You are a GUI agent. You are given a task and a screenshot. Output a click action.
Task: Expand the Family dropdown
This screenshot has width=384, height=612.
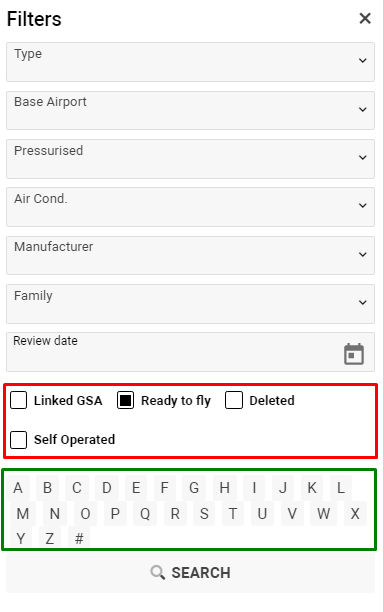point(190,303)
